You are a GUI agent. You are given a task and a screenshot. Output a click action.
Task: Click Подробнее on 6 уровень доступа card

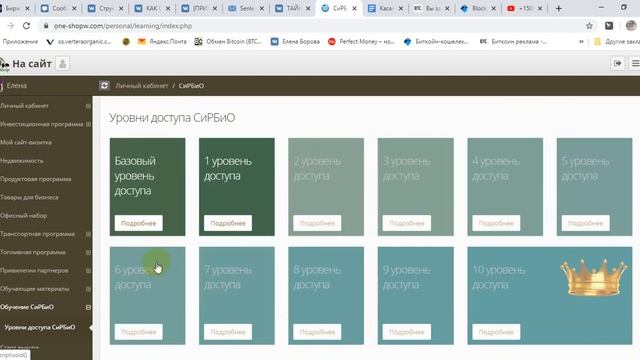(139, 332)
